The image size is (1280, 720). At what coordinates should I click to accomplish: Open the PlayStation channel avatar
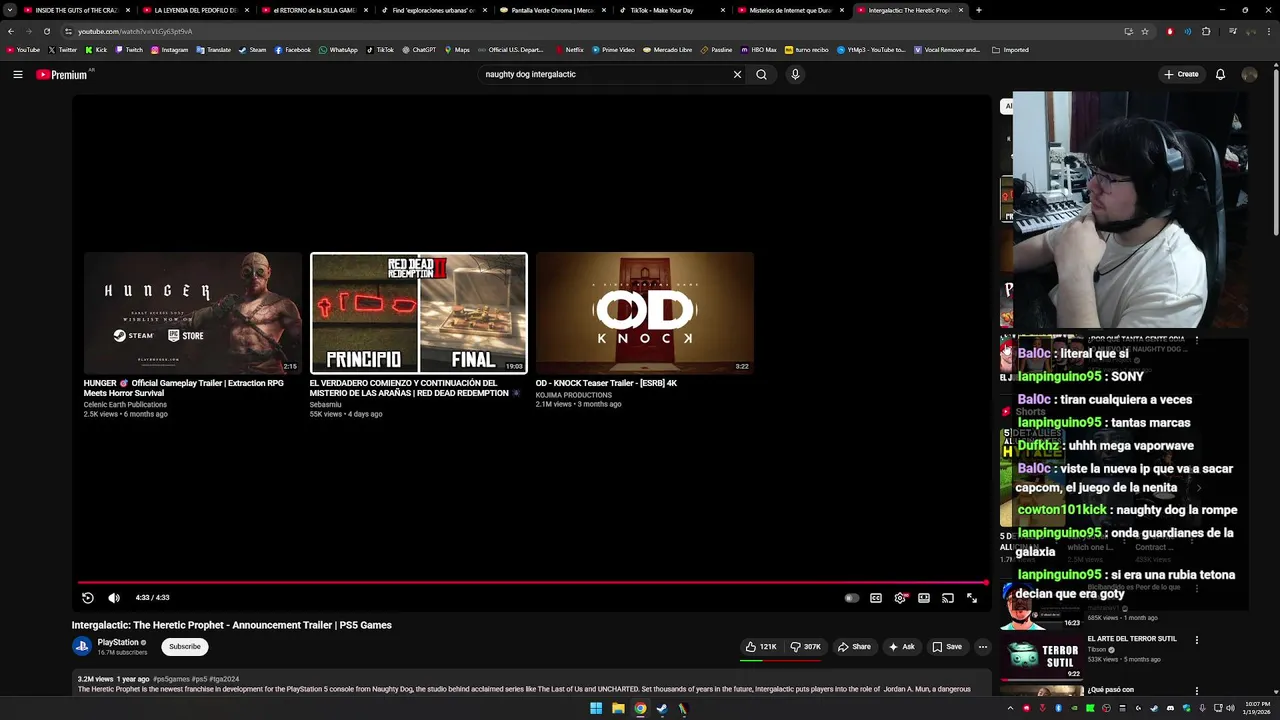[x=82, y=646]
